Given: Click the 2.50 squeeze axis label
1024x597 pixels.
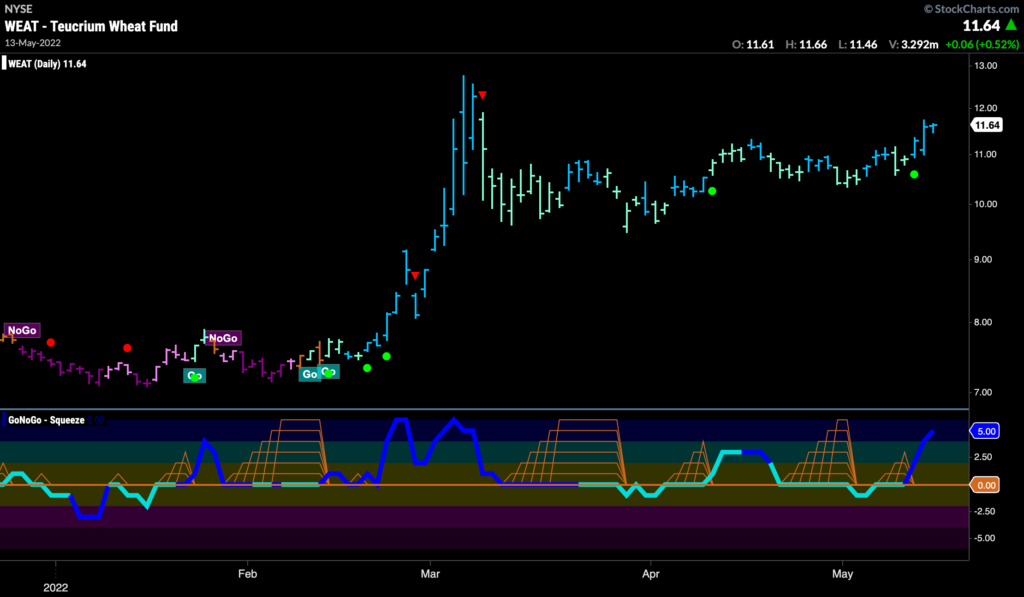Looking at the screenshot, I should click(x=983, y=457).
